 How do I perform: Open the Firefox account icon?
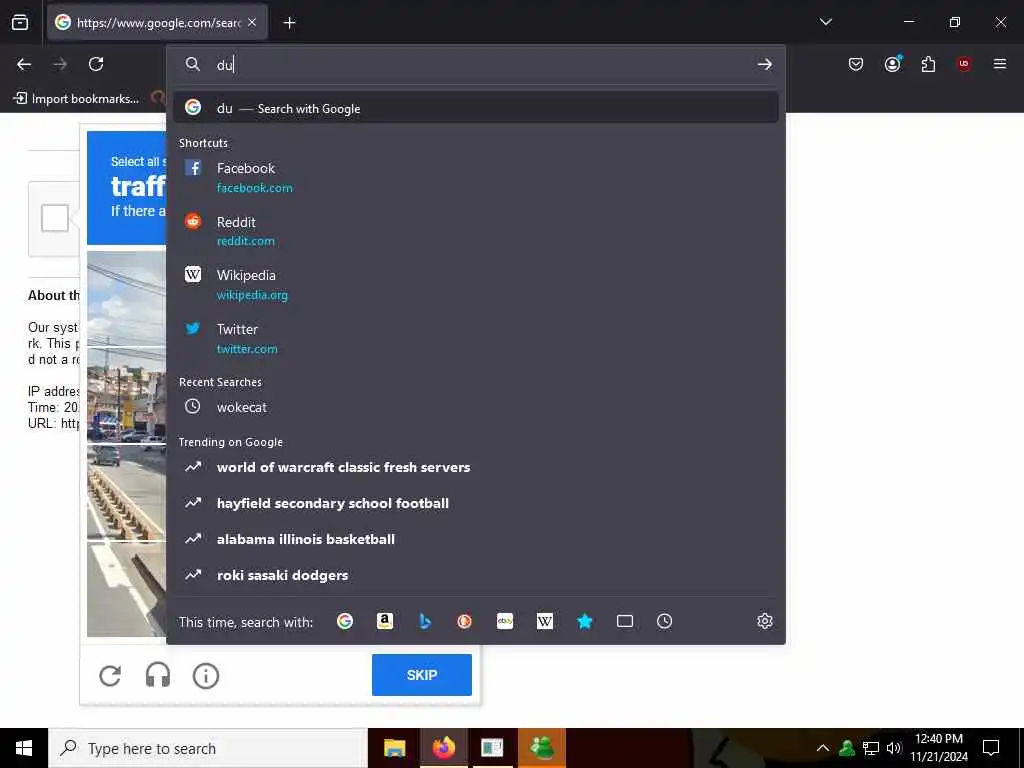[x=892, y=64]
